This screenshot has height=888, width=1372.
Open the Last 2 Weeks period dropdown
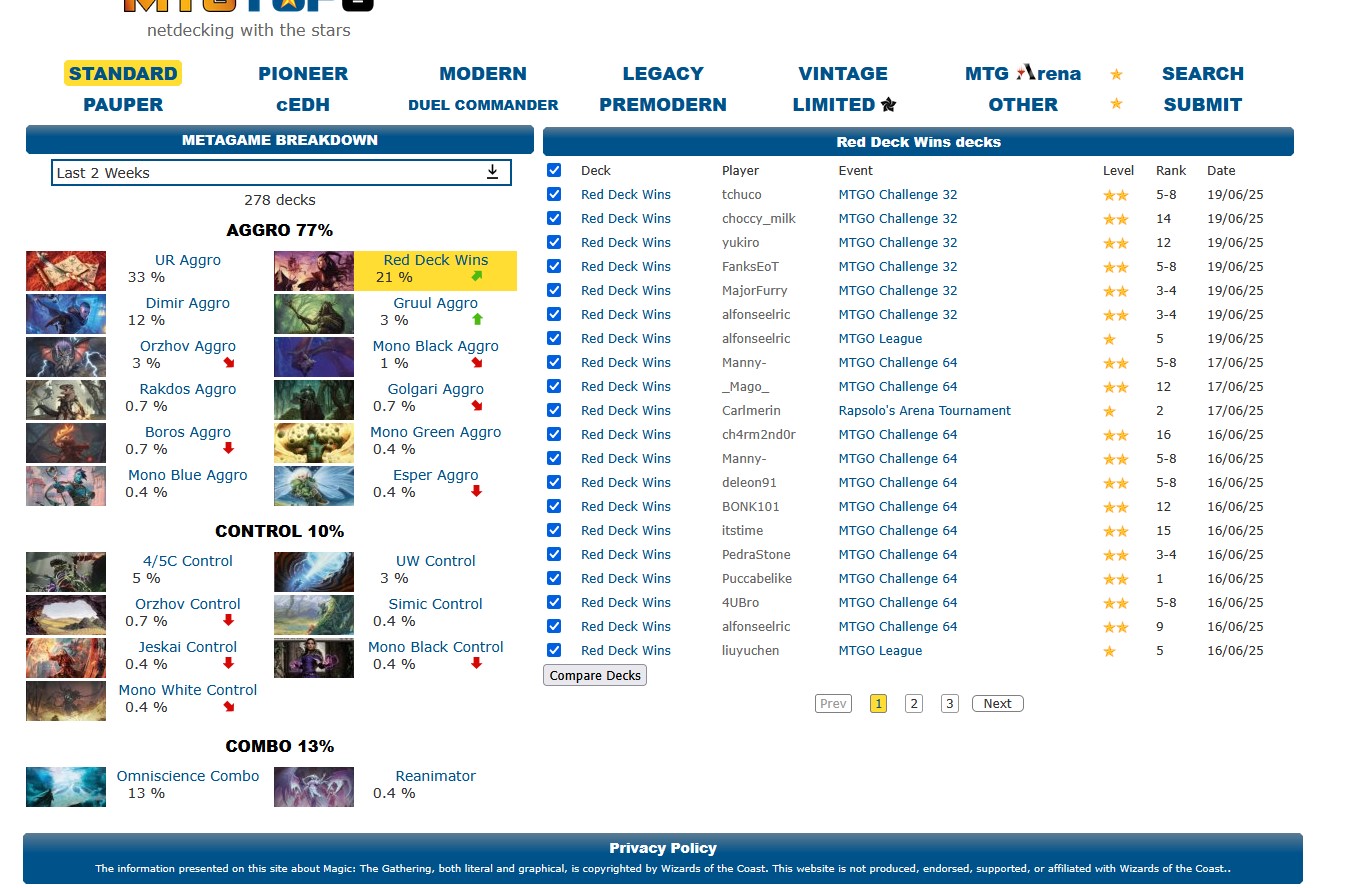[x=281, y=172]
